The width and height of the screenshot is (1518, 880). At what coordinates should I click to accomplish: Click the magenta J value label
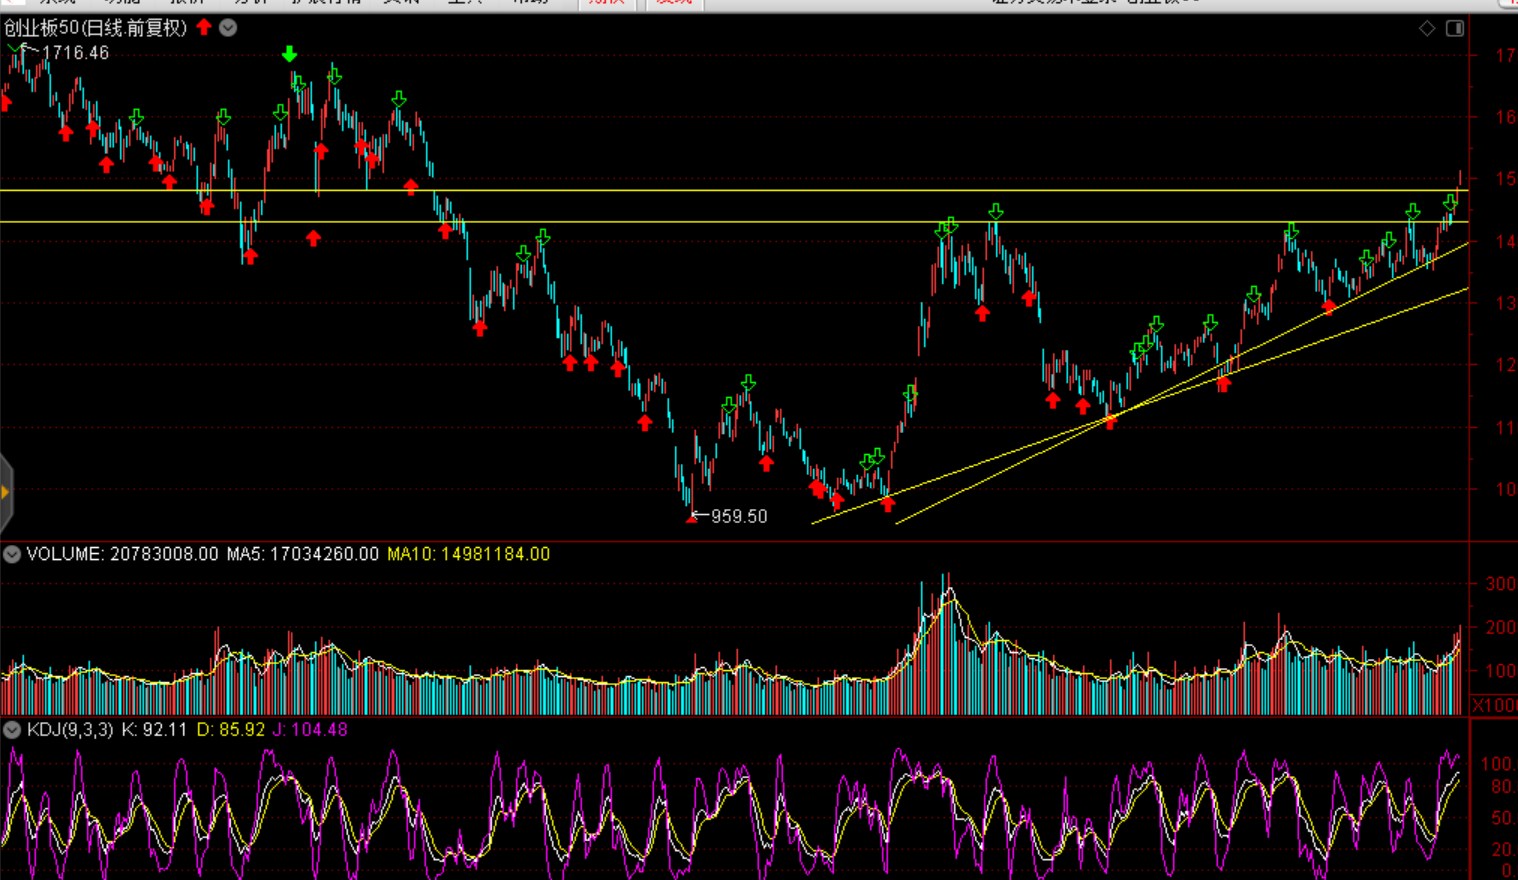coord(310,730)
